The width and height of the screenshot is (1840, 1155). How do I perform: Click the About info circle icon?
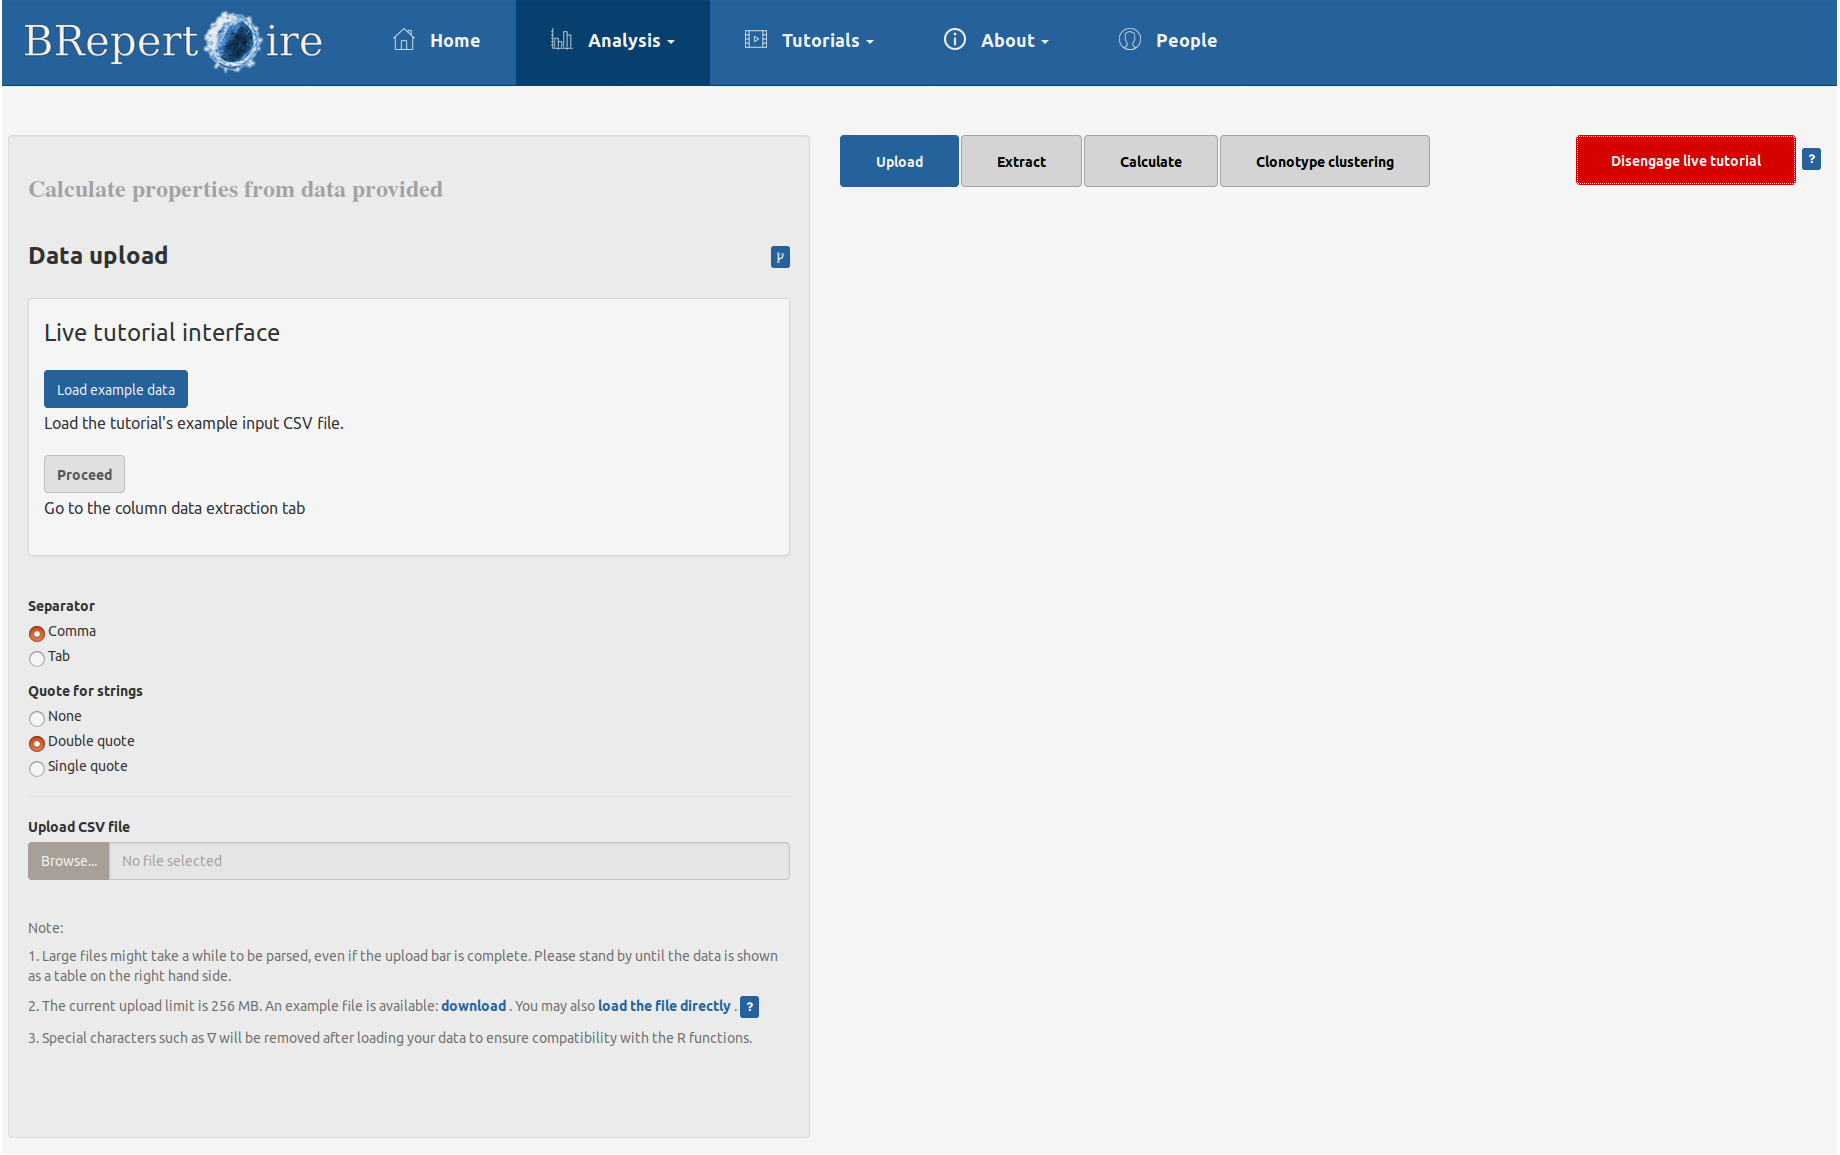click(x=955, y=40)
